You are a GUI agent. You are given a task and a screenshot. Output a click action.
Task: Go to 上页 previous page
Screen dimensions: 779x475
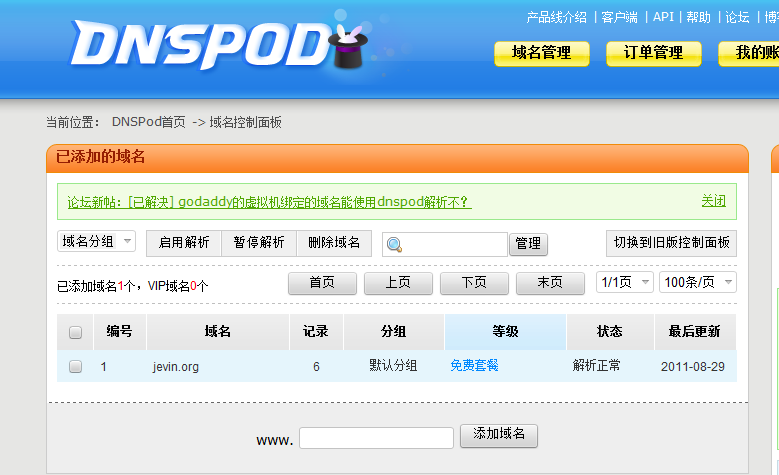[x=398, y=283]
